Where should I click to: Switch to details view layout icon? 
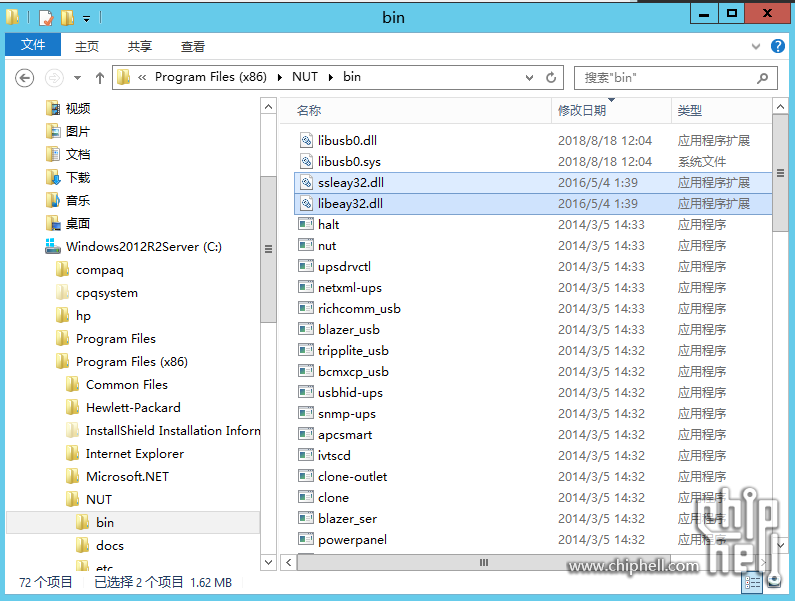[x=752, y=582]
